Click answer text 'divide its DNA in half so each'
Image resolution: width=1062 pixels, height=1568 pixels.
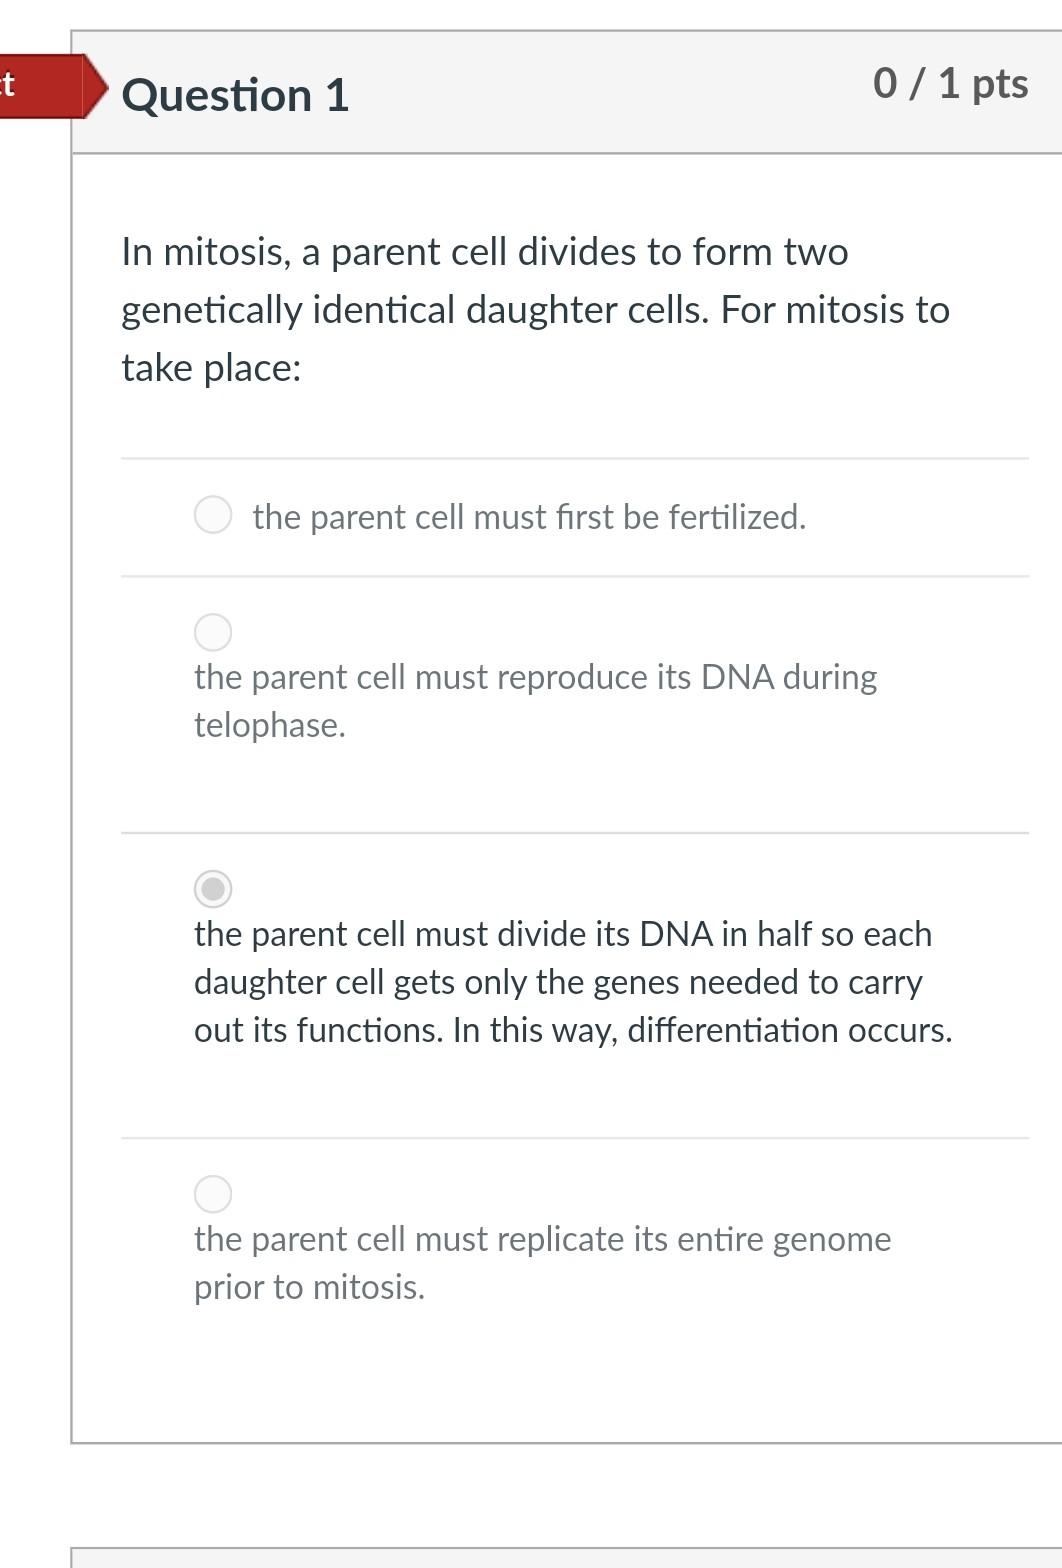(x=562, y=934)
